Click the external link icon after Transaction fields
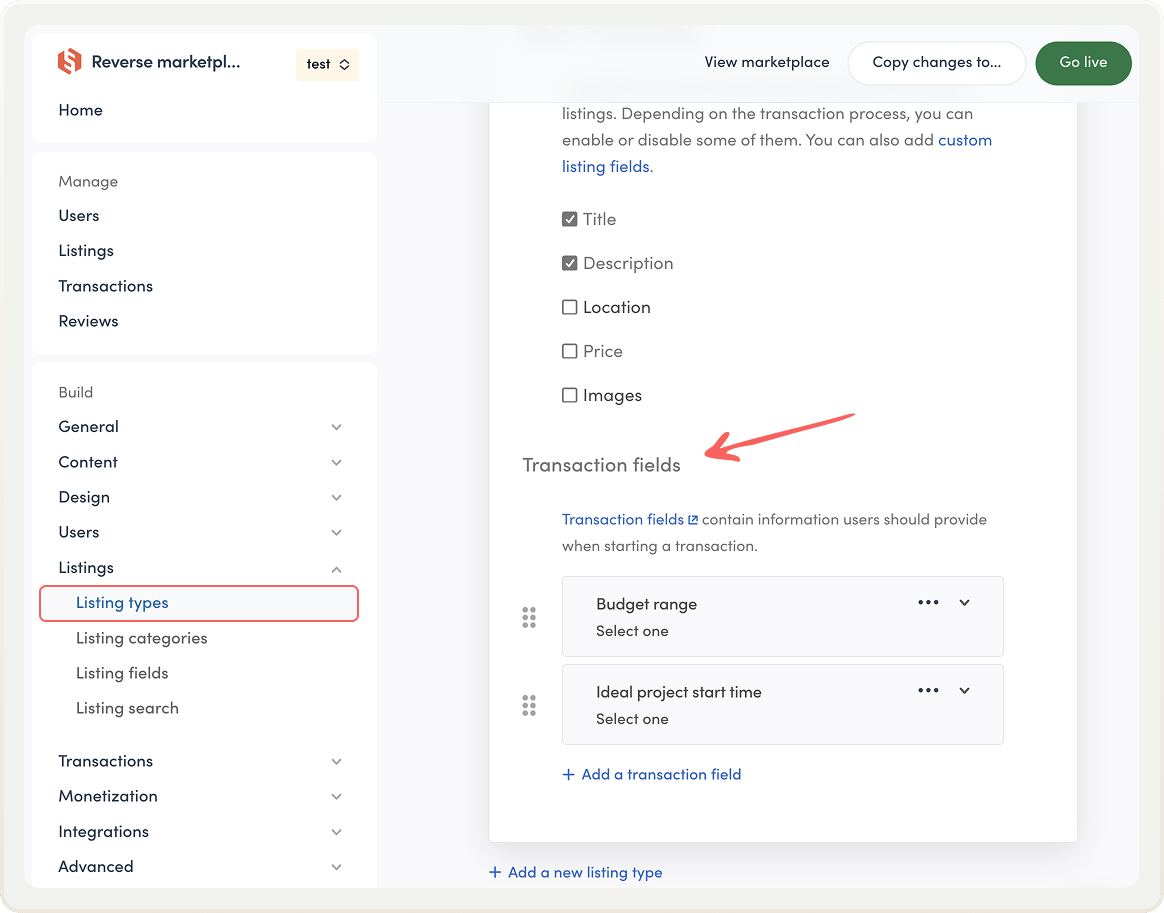The image size is (1164, 913). (693, 520)
